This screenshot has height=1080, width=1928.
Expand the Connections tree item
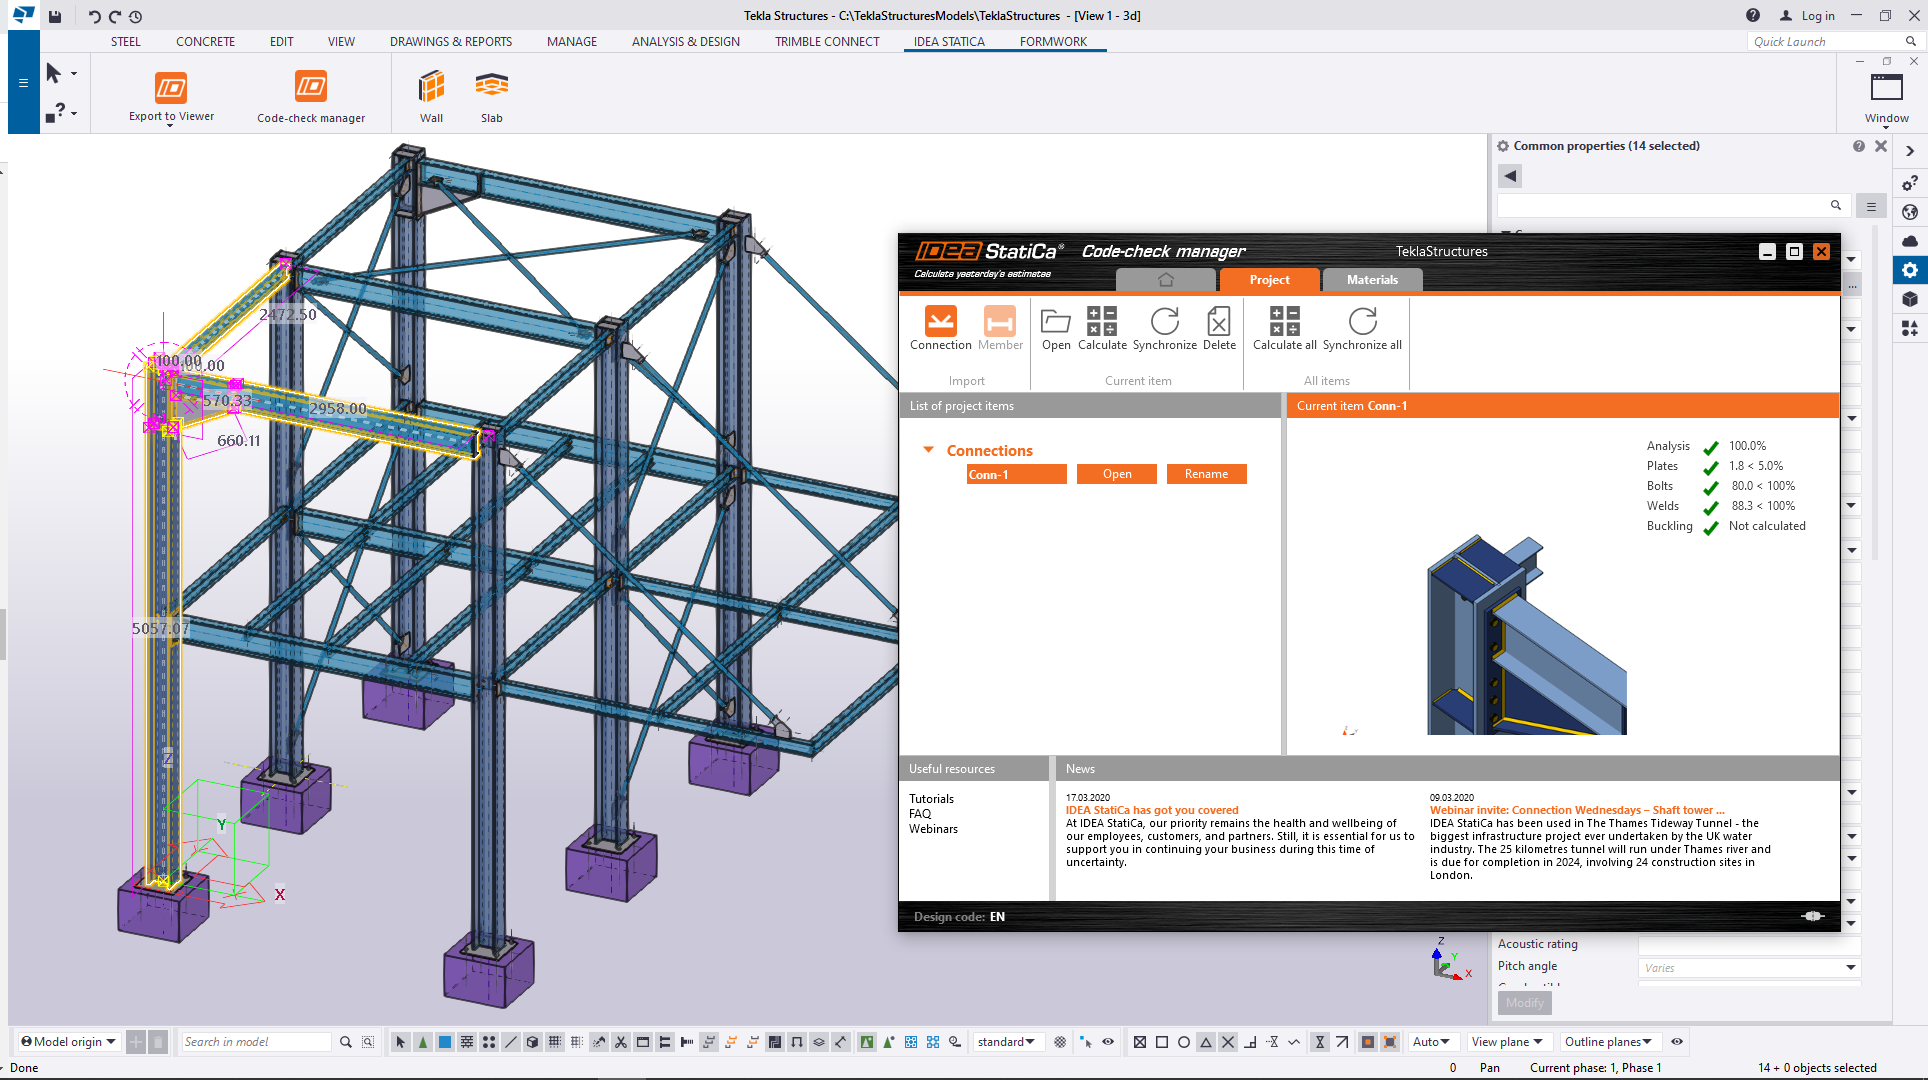[x=928, y=450]
